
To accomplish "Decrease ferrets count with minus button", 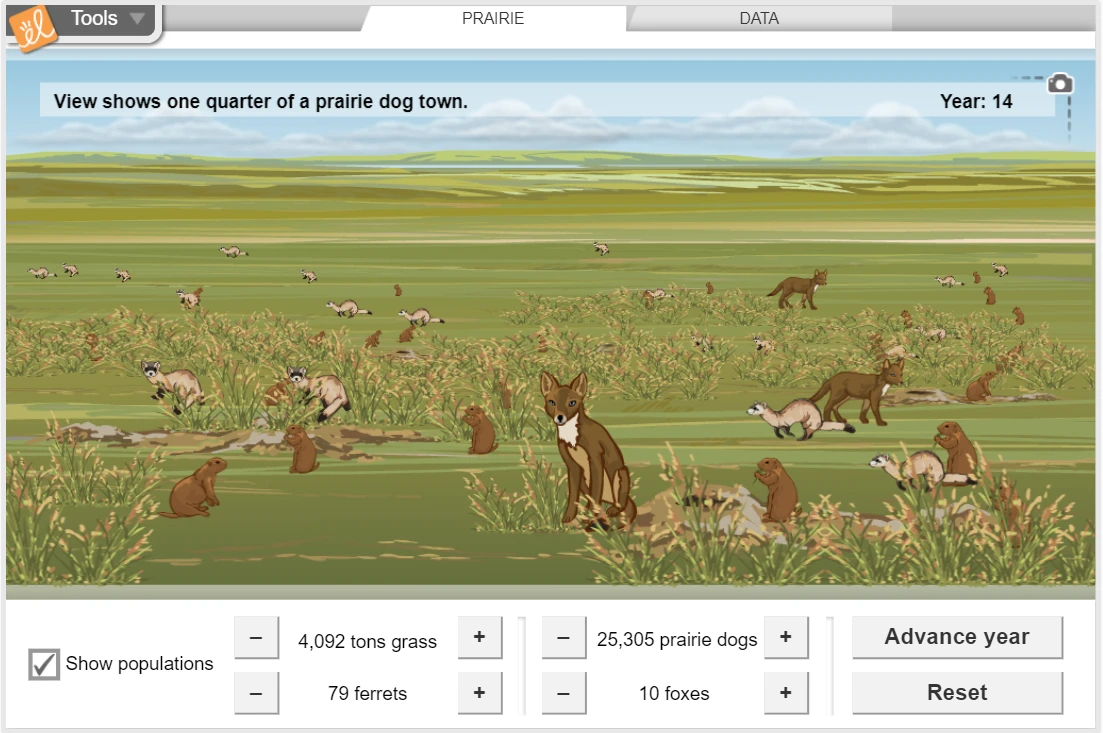I will (256, 693).
